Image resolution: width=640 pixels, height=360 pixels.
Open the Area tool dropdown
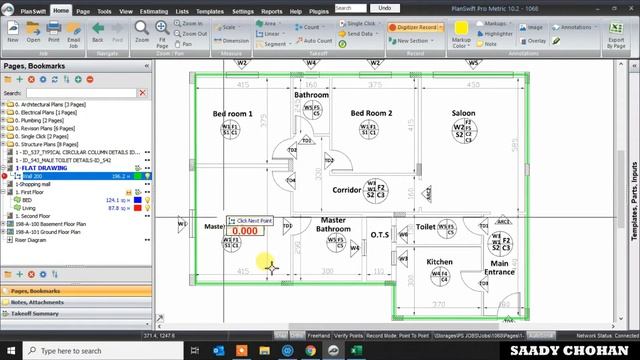point(280,24)
